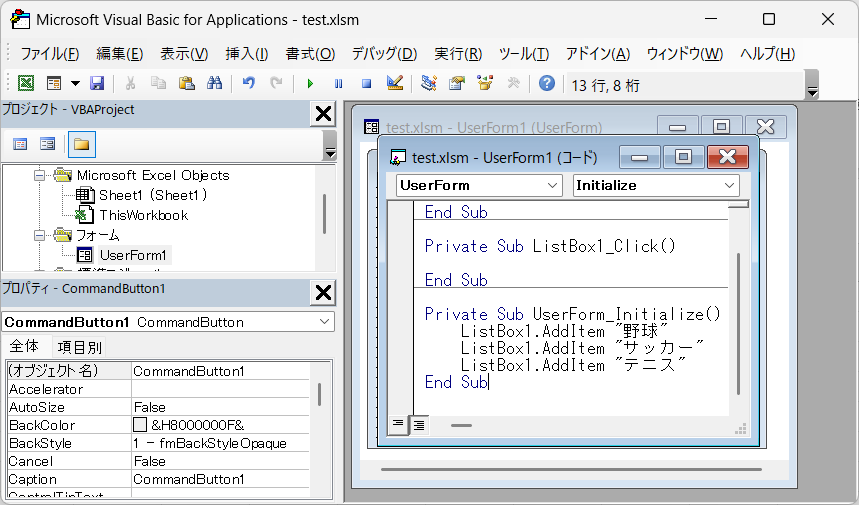Open Find with the binoculars icon
859x505 pixels.
click(214, 83)
